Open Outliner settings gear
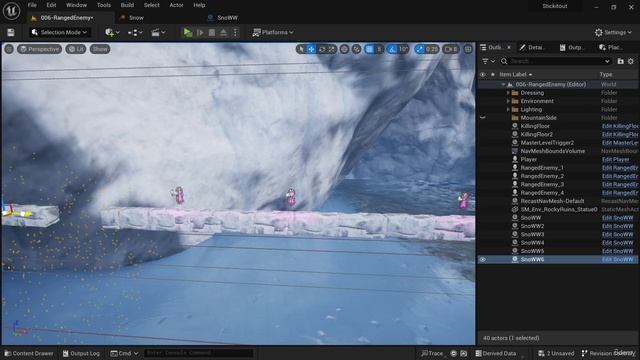 (631, 61)
